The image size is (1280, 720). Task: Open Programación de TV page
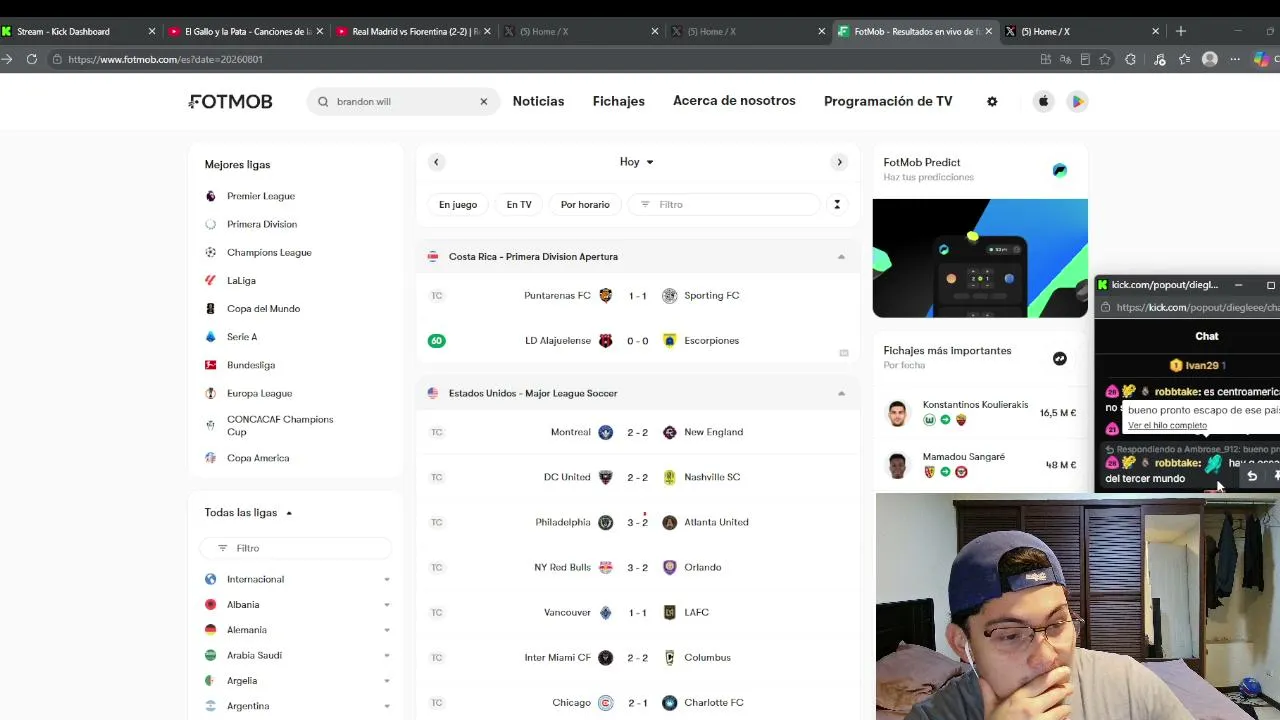pos(888,101)
